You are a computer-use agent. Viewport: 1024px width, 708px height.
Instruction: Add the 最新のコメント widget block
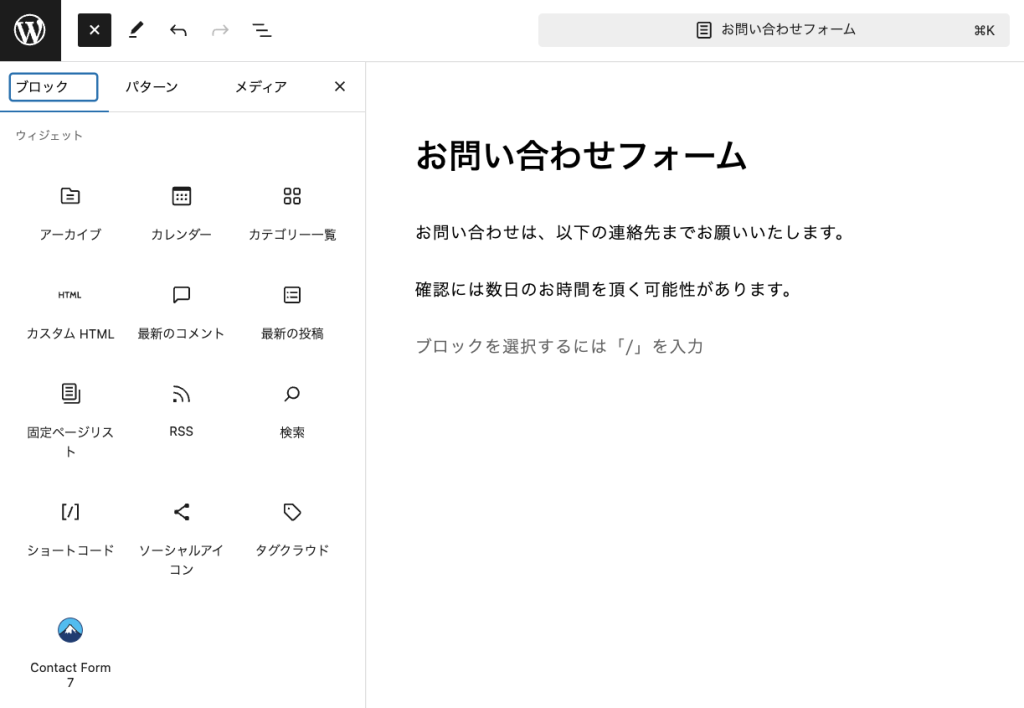(180, 310)
